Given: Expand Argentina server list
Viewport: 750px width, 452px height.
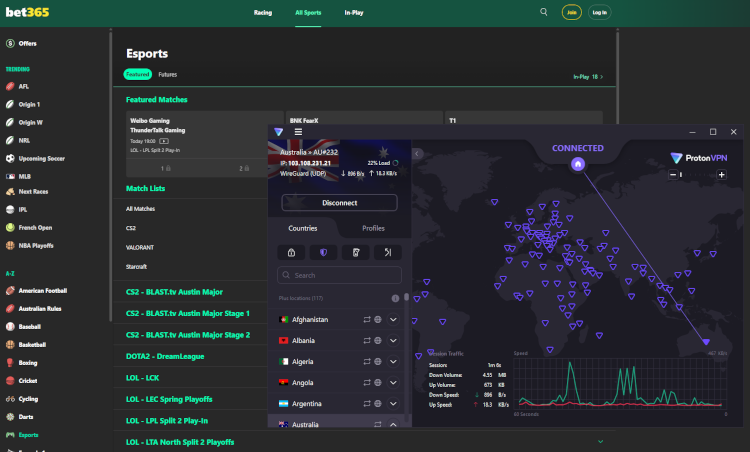Looking at the screenshot, I should (x=393, y=404).
